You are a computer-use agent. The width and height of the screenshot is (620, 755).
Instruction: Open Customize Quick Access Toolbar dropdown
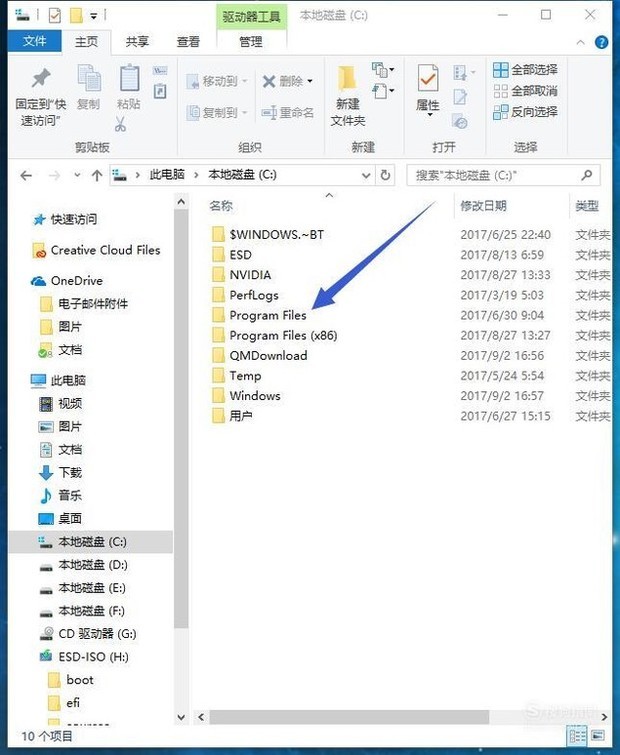coord(94,16)
